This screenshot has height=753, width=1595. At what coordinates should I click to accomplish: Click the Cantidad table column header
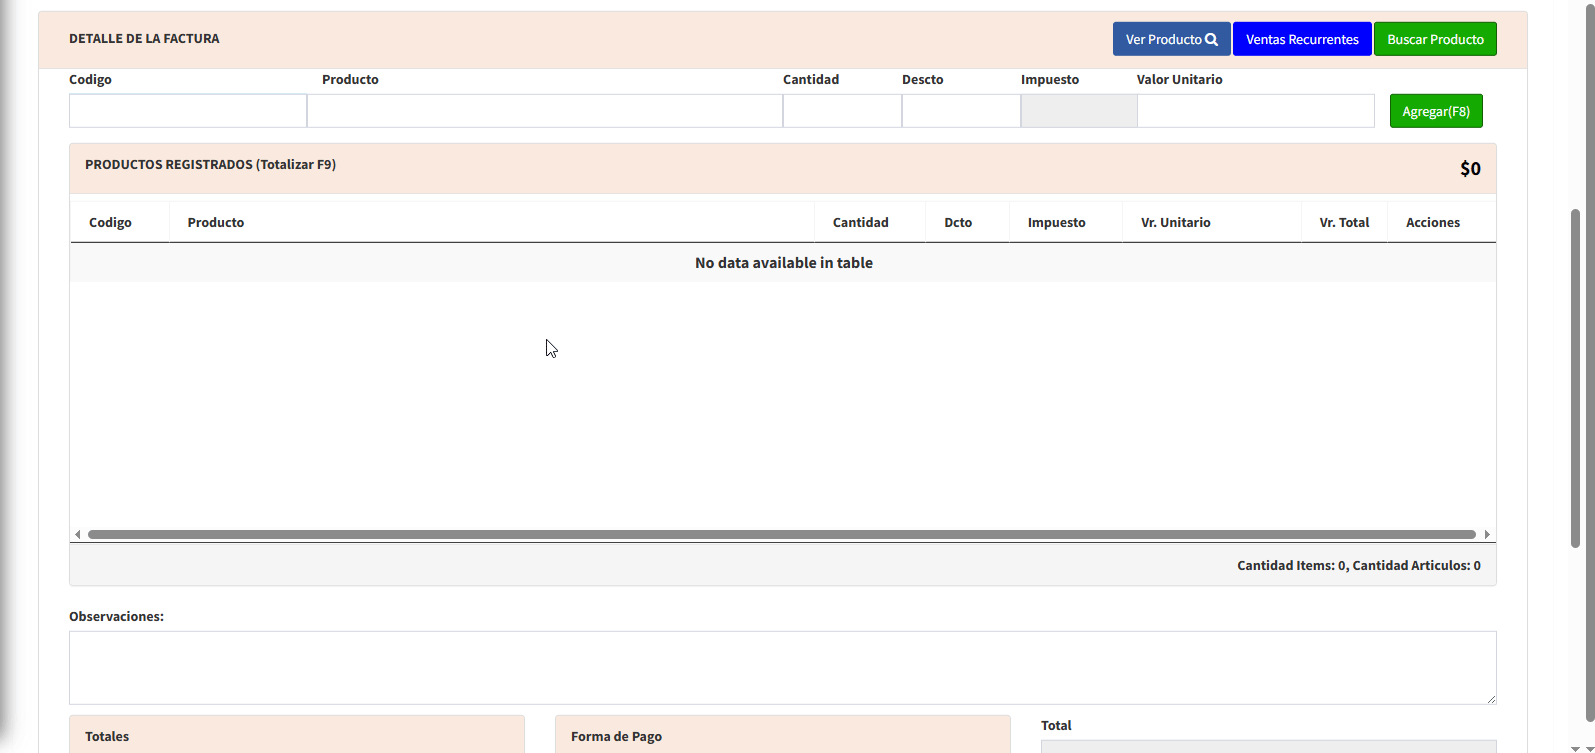point(860,223)
